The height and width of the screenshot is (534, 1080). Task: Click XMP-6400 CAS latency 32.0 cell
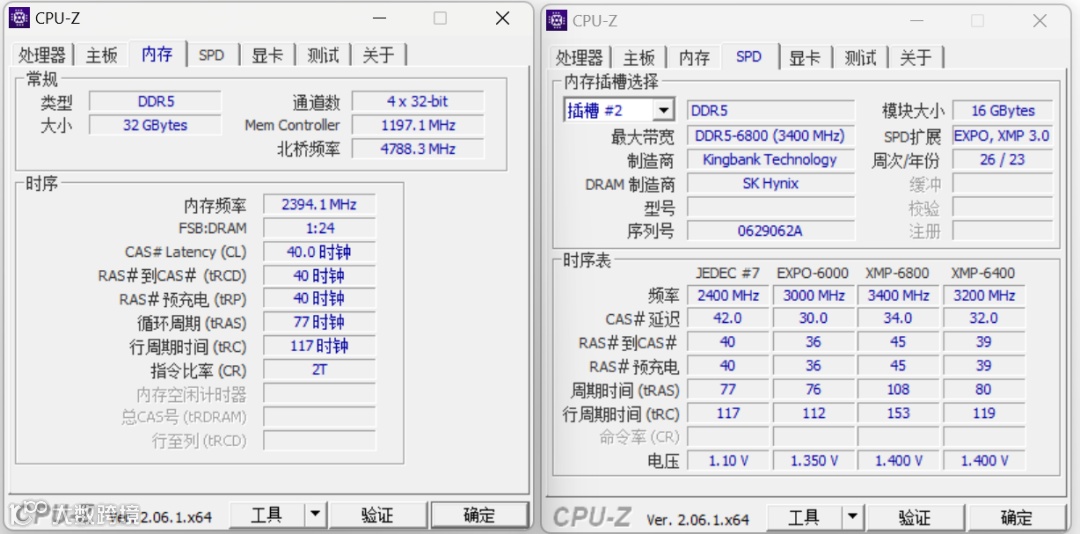point(984,318)
